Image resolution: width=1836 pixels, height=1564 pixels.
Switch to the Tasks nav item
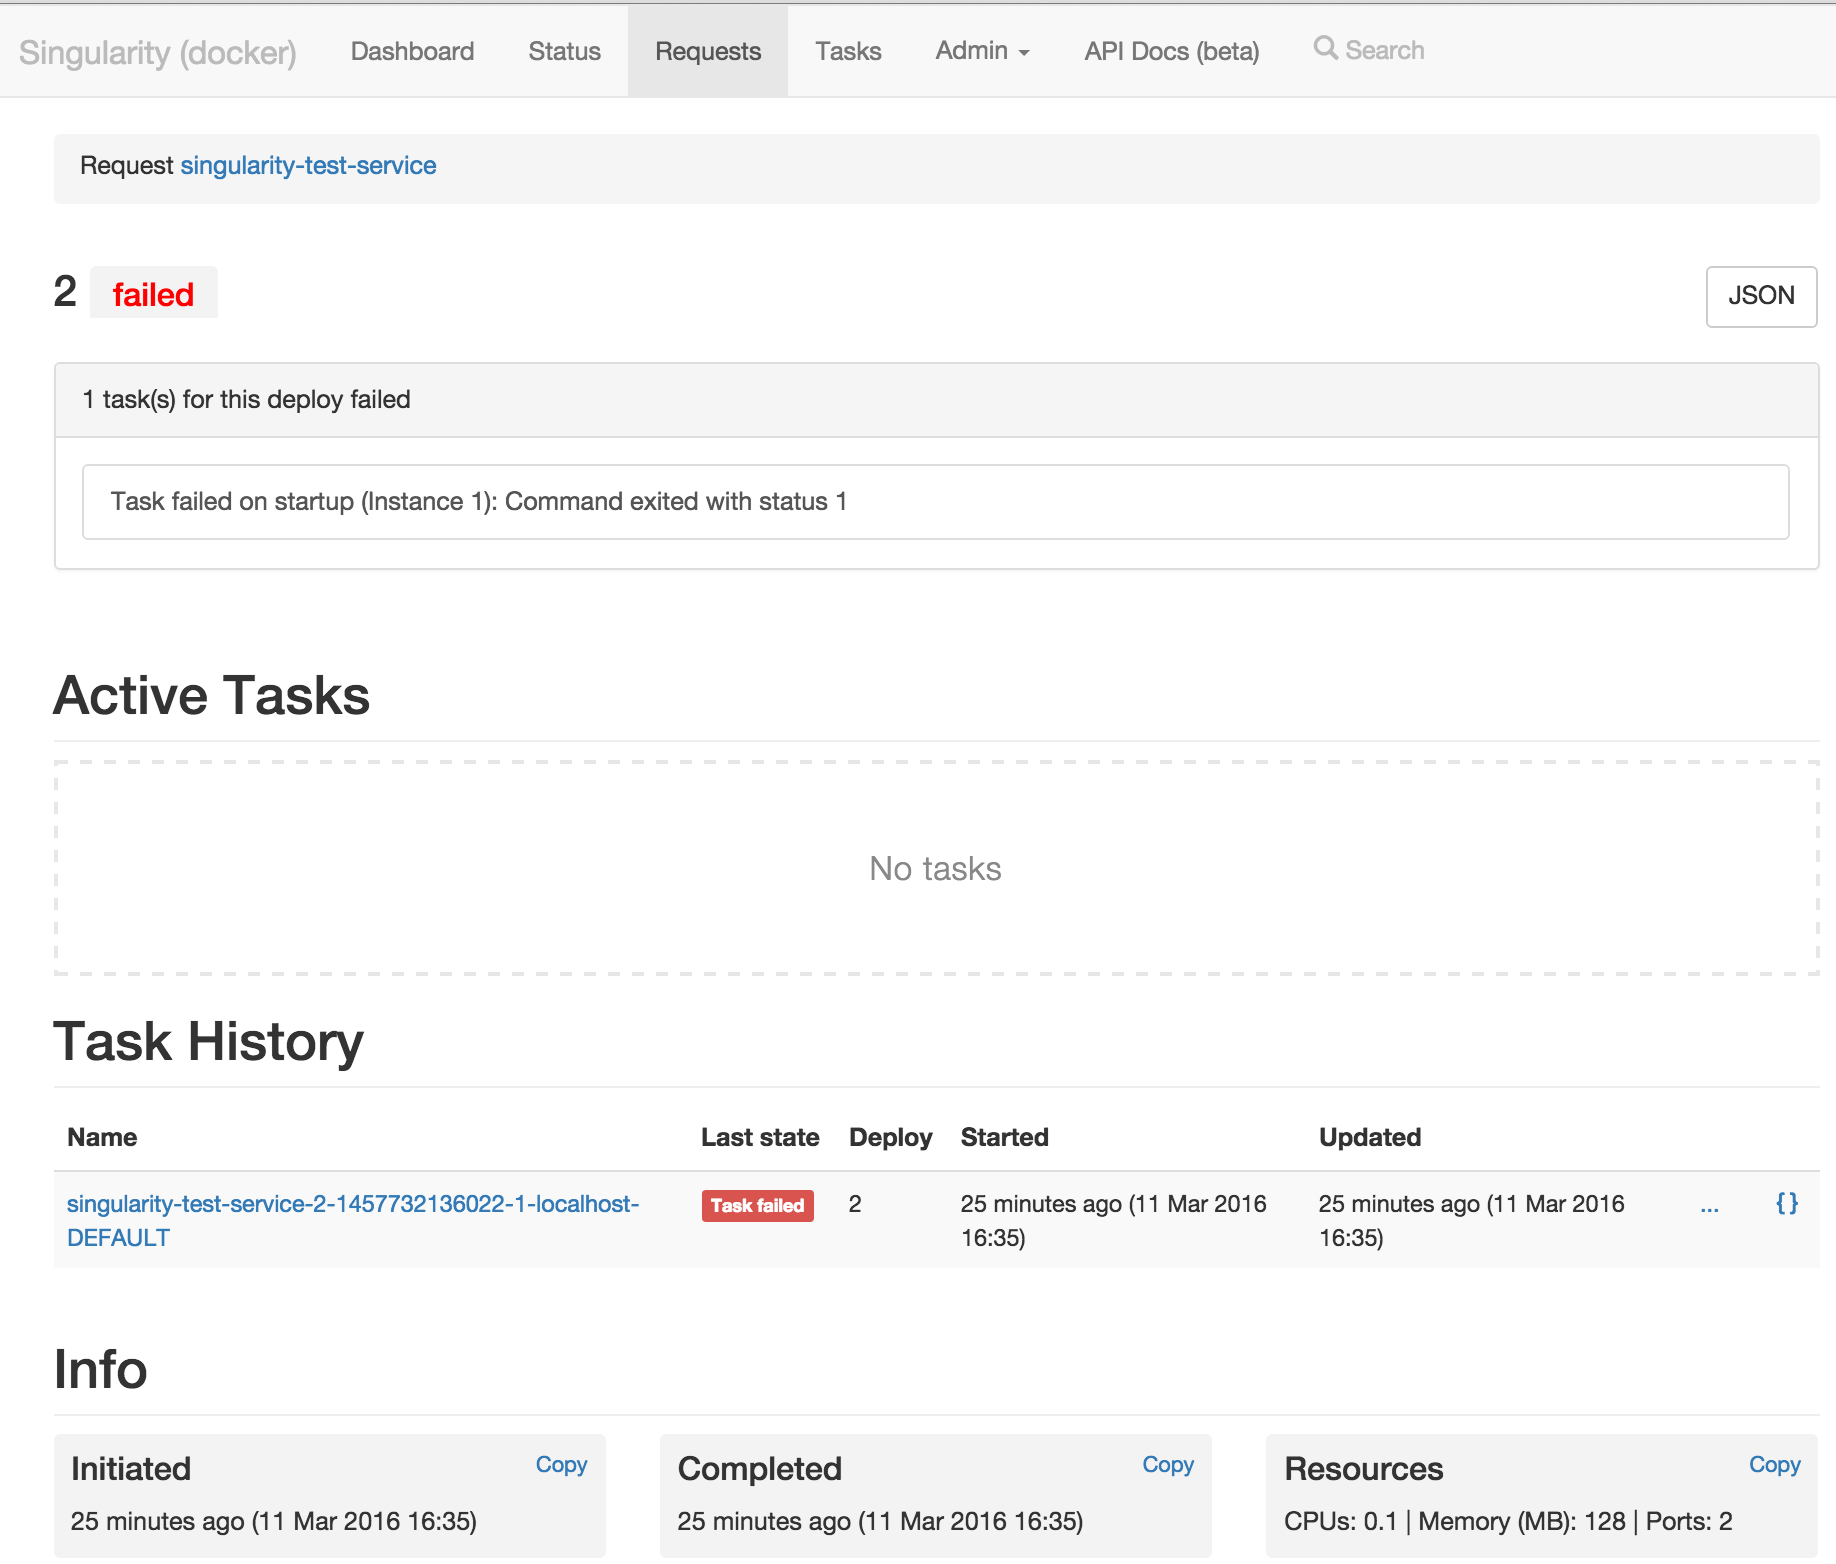(848, 51)
